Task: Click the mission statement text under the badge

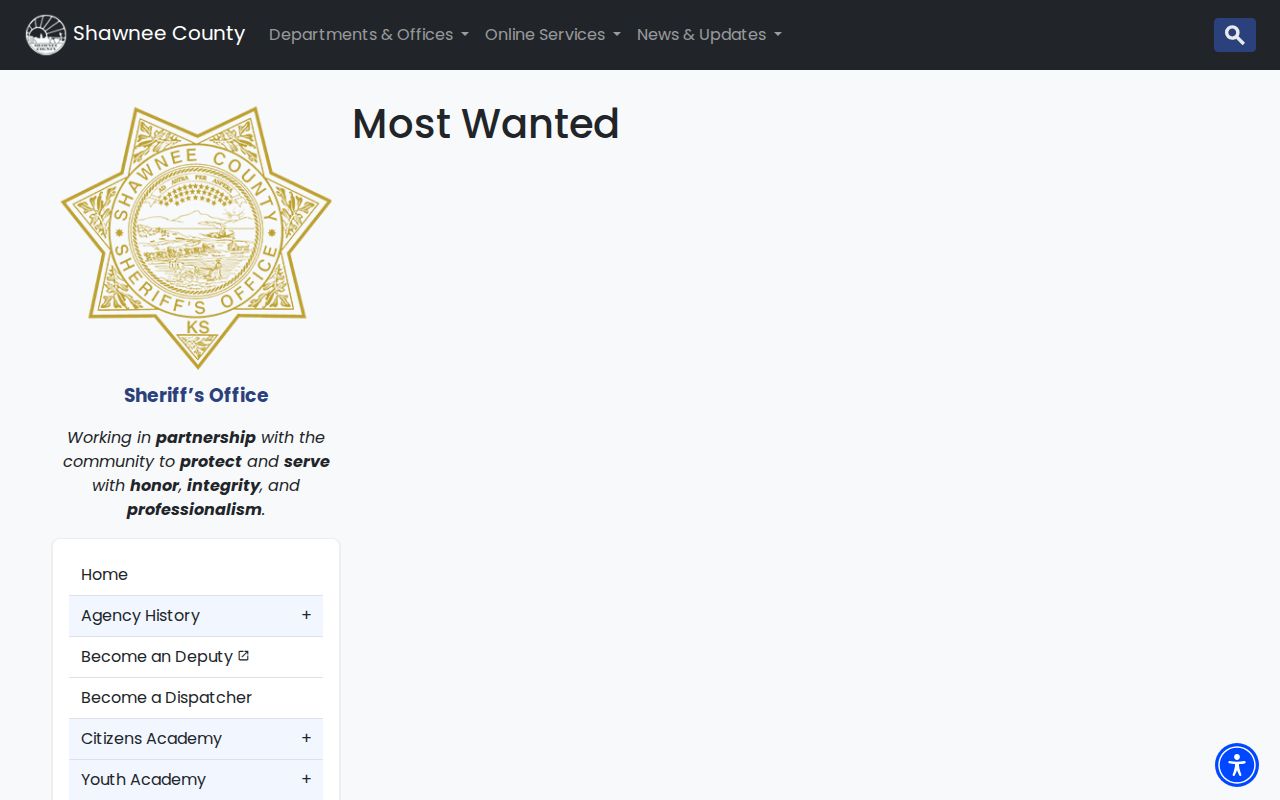Action: tap(196, 473)
